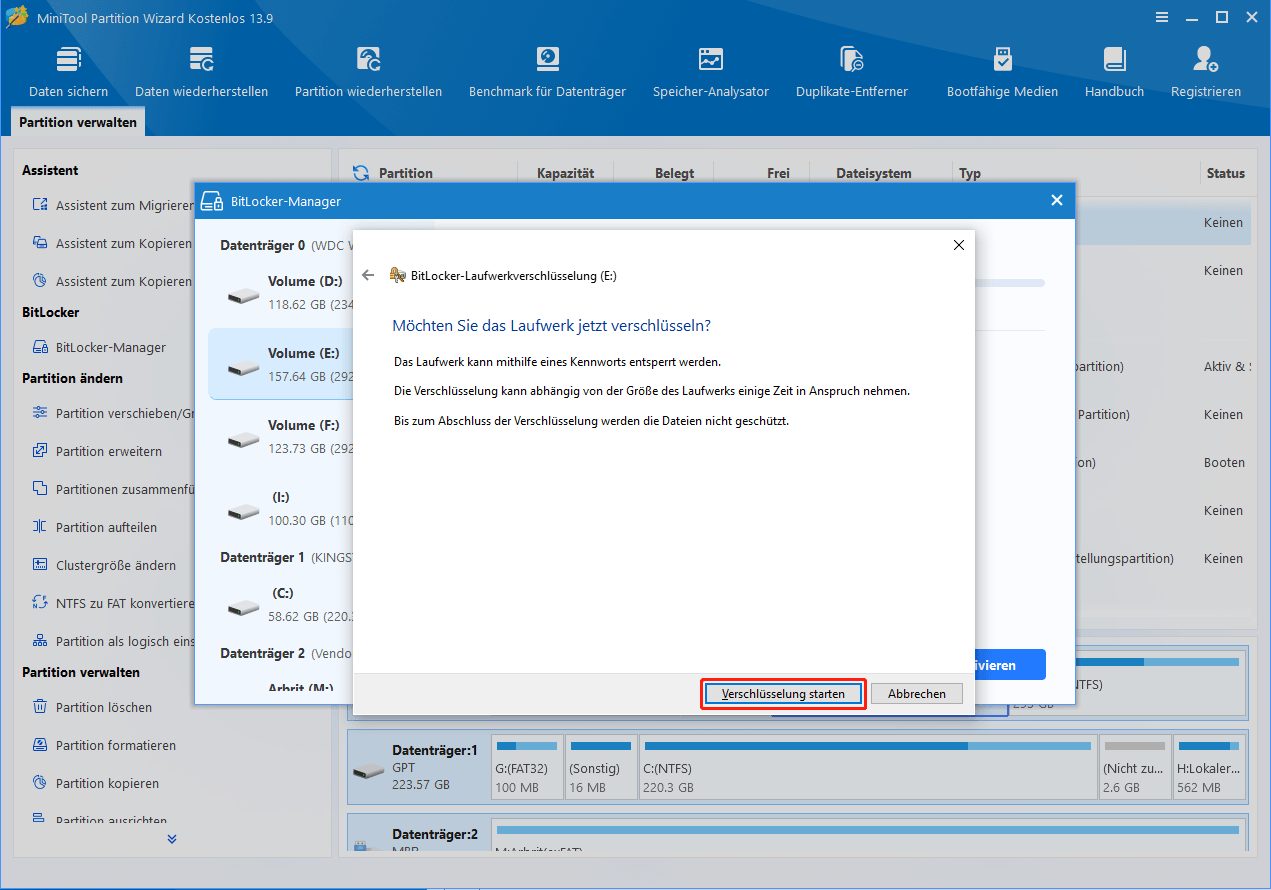Open Daten sichern backup tool
This screenshot has width=1271, height=890.
coord(68,72)
